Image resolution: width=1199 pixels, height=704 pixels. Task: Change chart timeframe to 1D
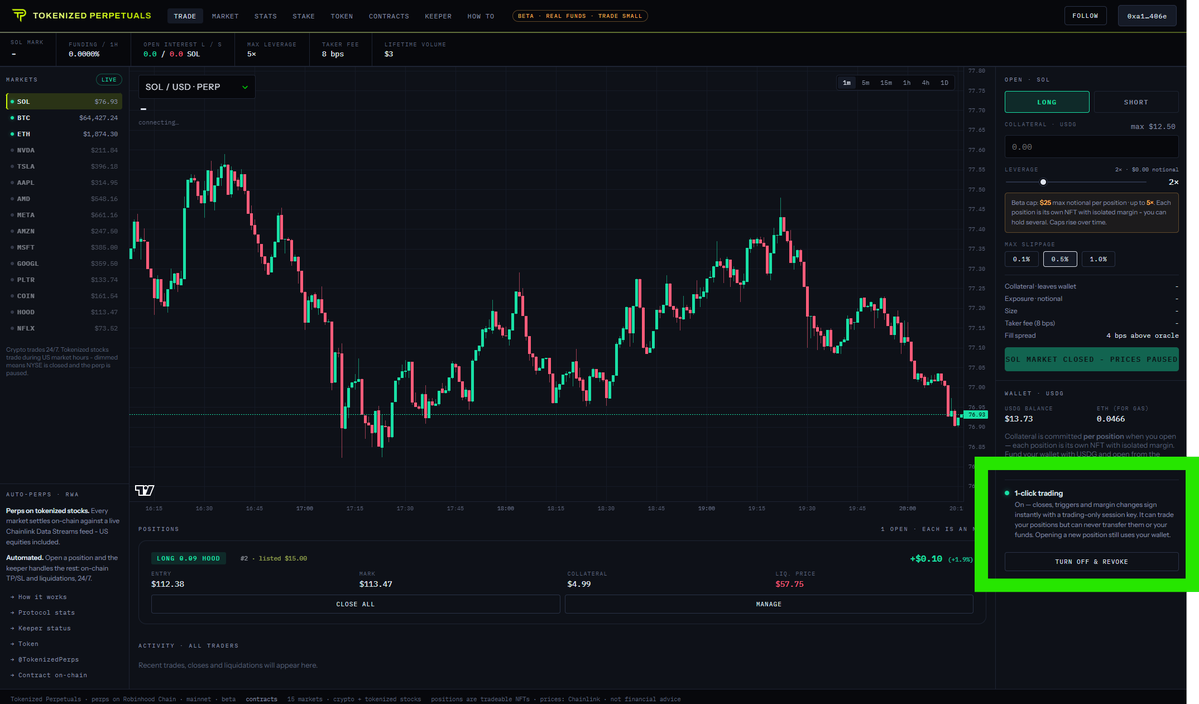(x=944, y=83)
